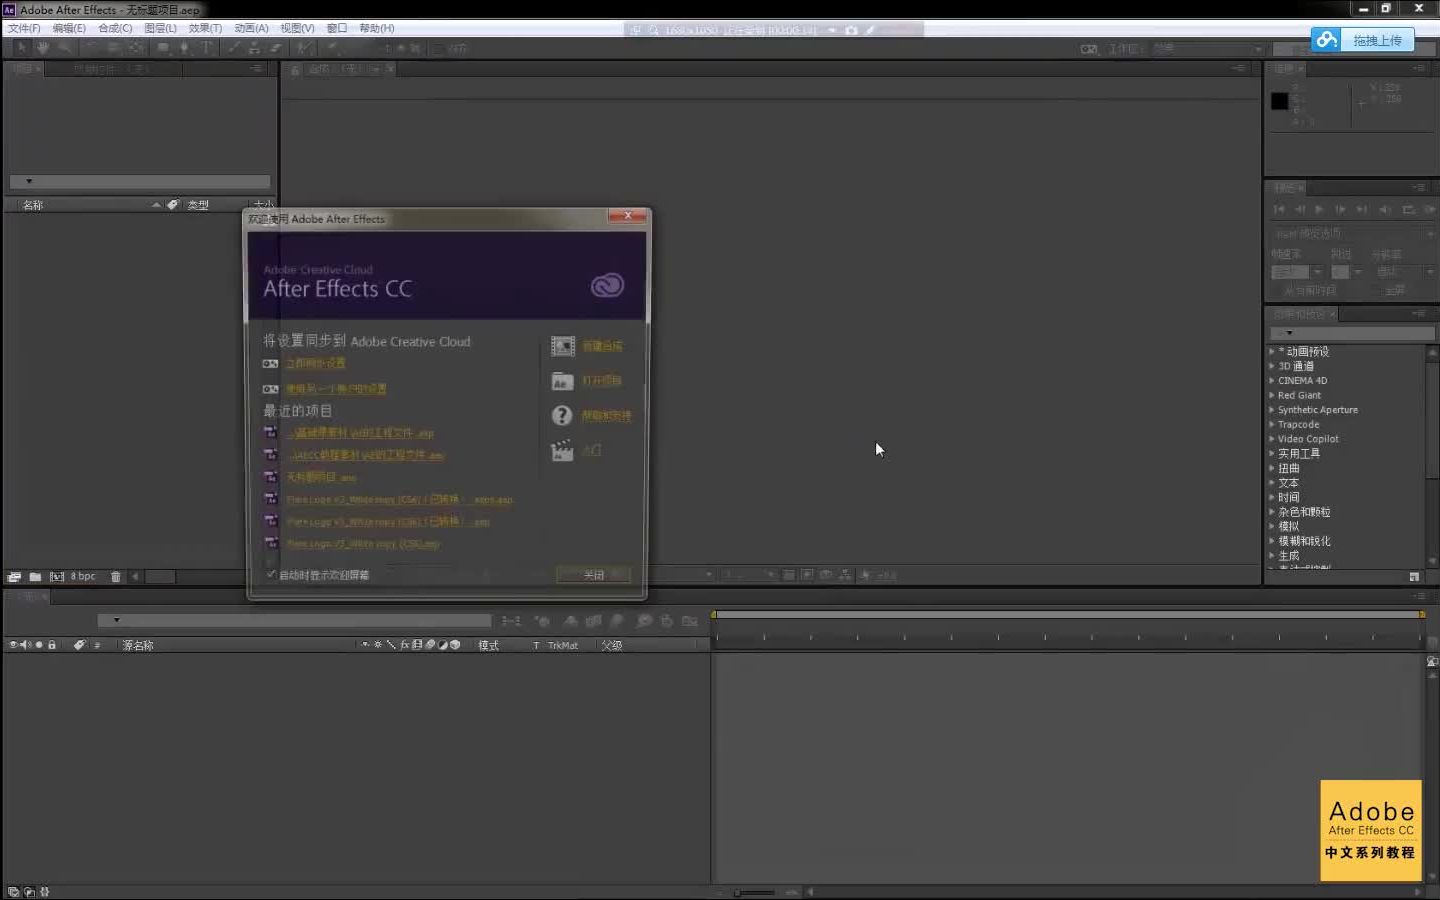Viewport: 1440px width, 900px height.
Task: Click the question-mark help icon on welcome screen
Action: coord(561,415)
